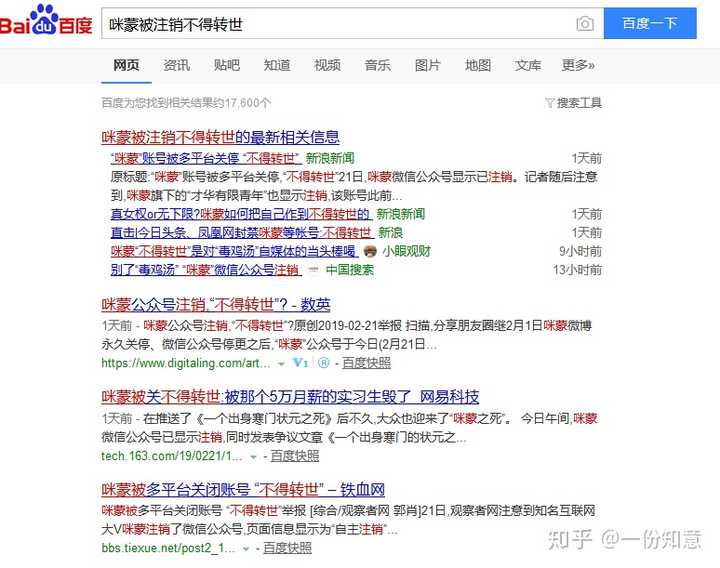This screenshot has height=568, width=720.
Task: Open 百度快照 for the tiexue result
Action: [x=287, y=548]
